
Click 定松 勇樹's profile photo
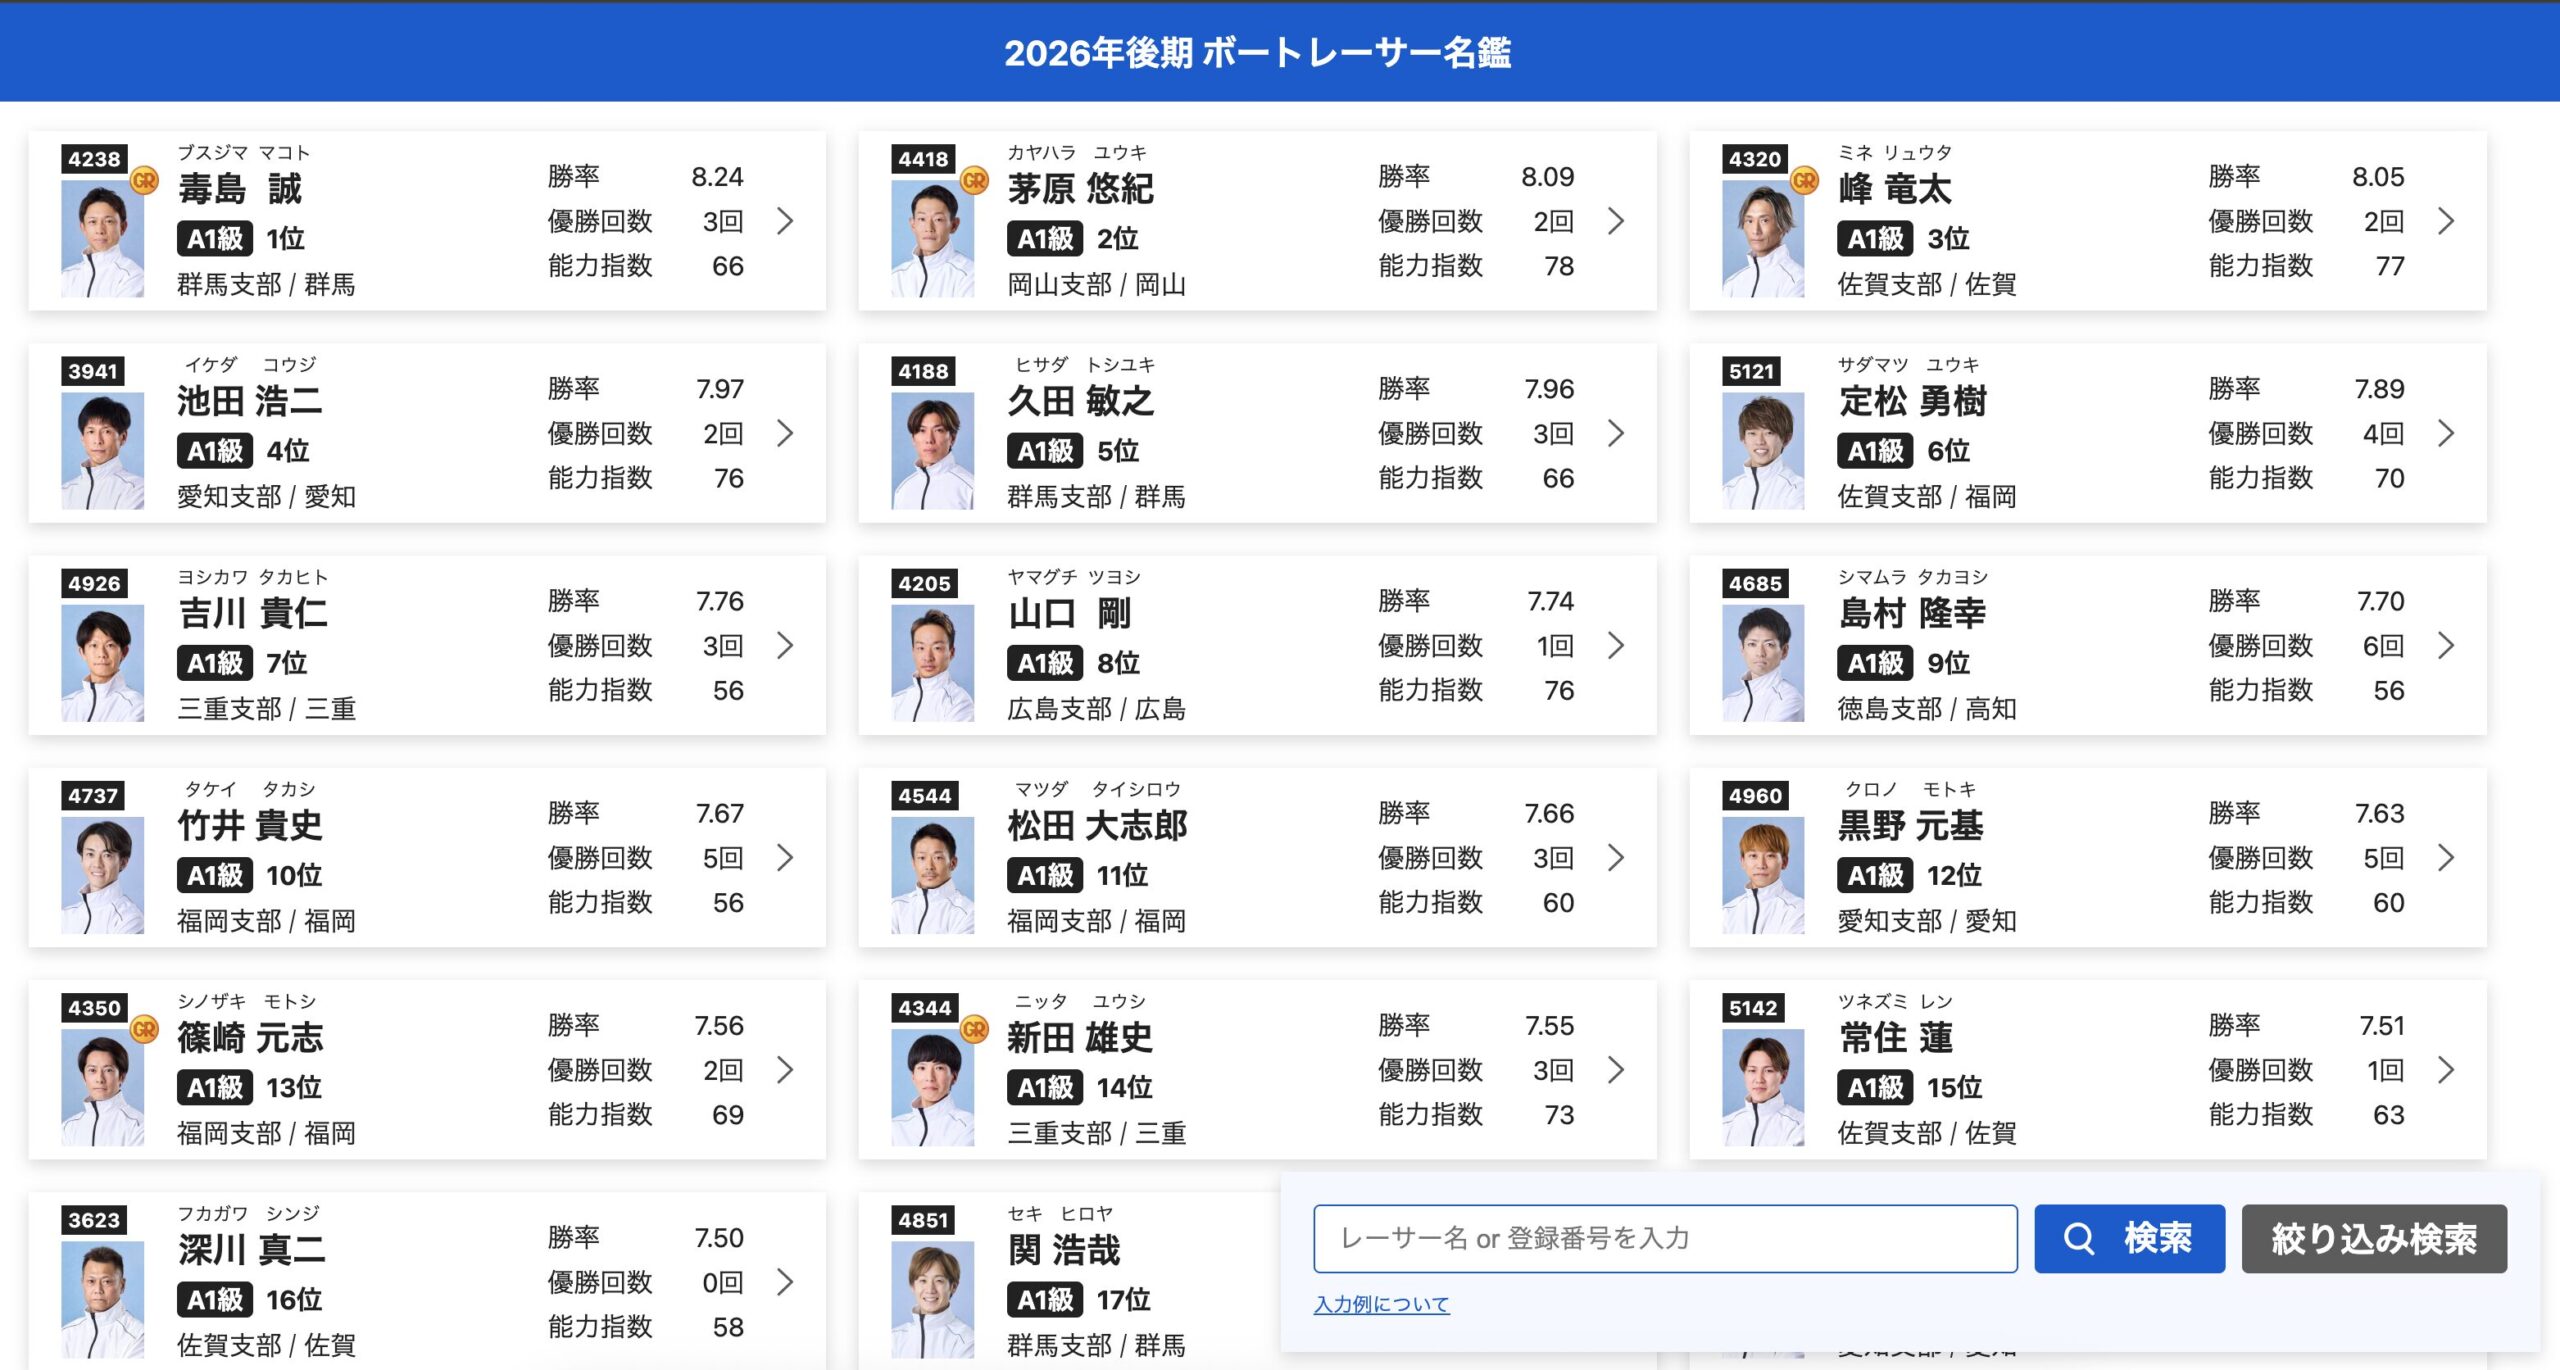[x=1763, y=450]
